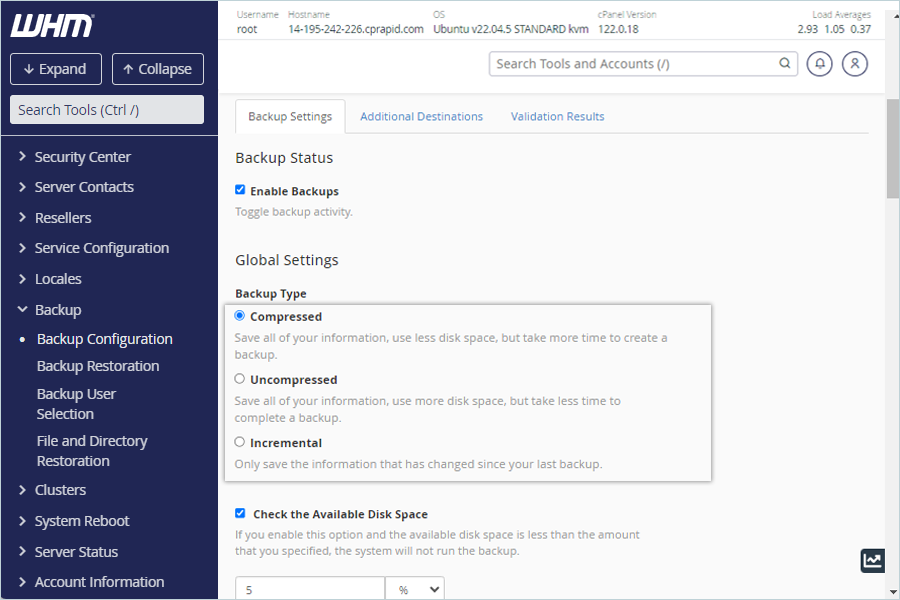Enable Backups checkbox toggle
The height and width of the screenshot is (600, 900).
(240, 190)
